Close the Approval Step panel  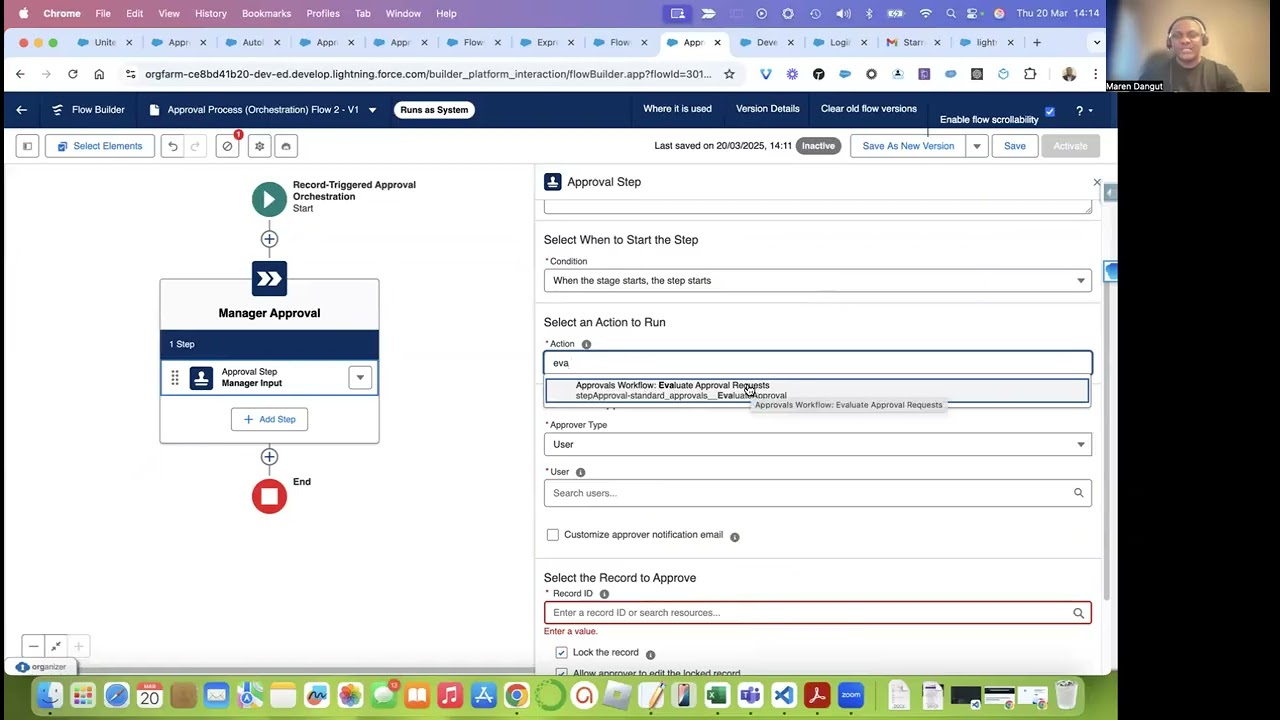(1096, 183)
